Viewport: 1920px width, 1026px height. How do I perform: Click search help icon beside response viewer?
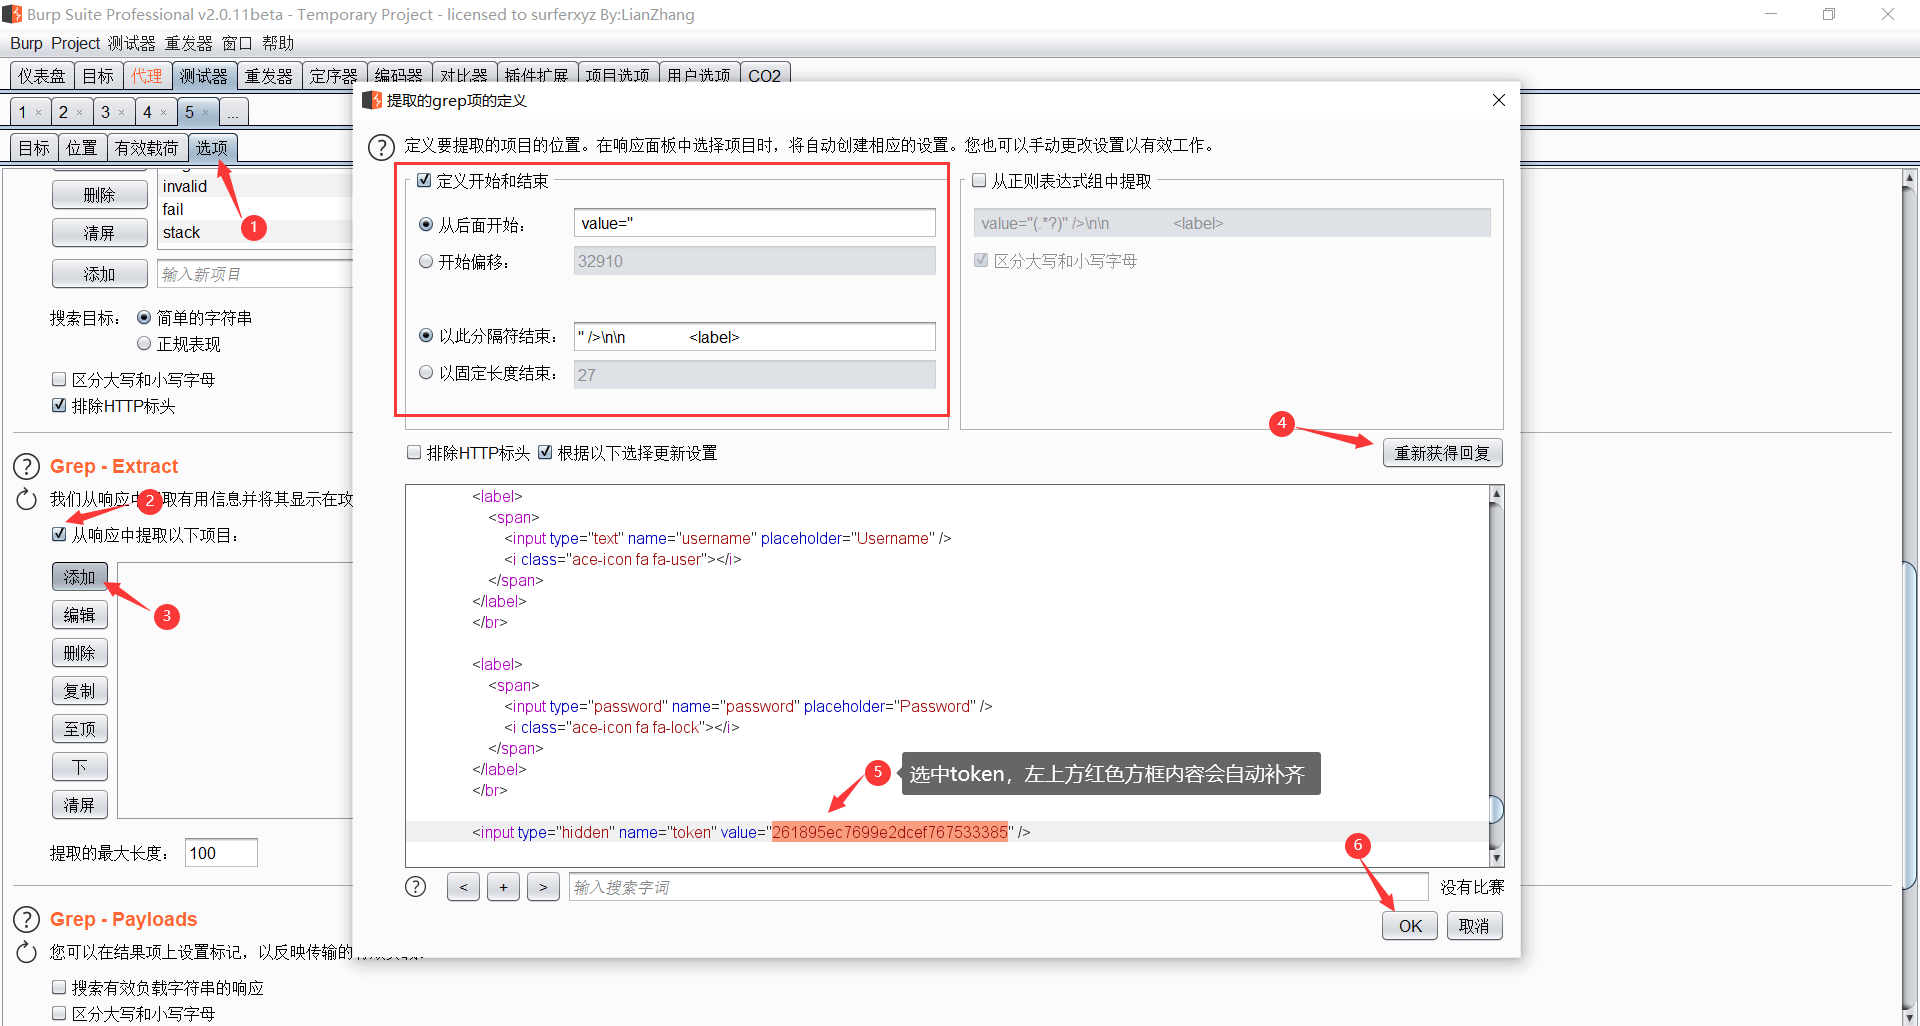click(415, 886)
